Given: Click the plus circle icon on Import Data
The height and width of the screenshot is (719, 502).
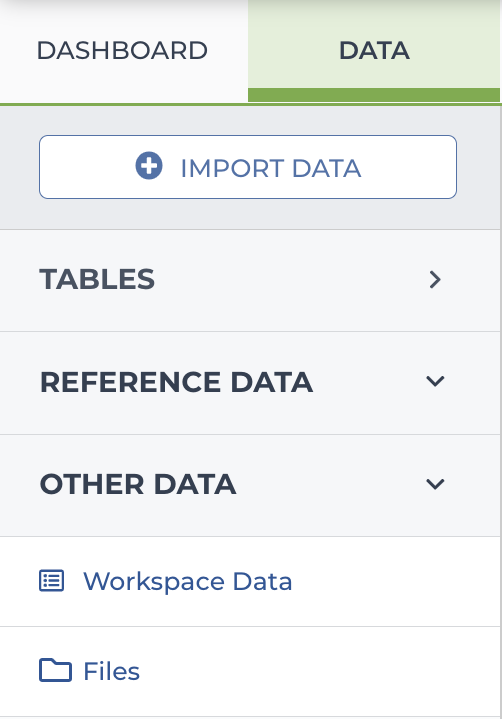Looking at the screenshot, I should click(149, 166).
